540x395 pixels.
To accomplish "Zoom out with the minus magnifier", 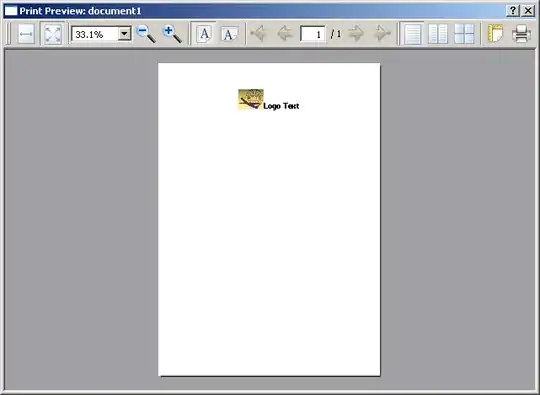I will tap(146, 34).
